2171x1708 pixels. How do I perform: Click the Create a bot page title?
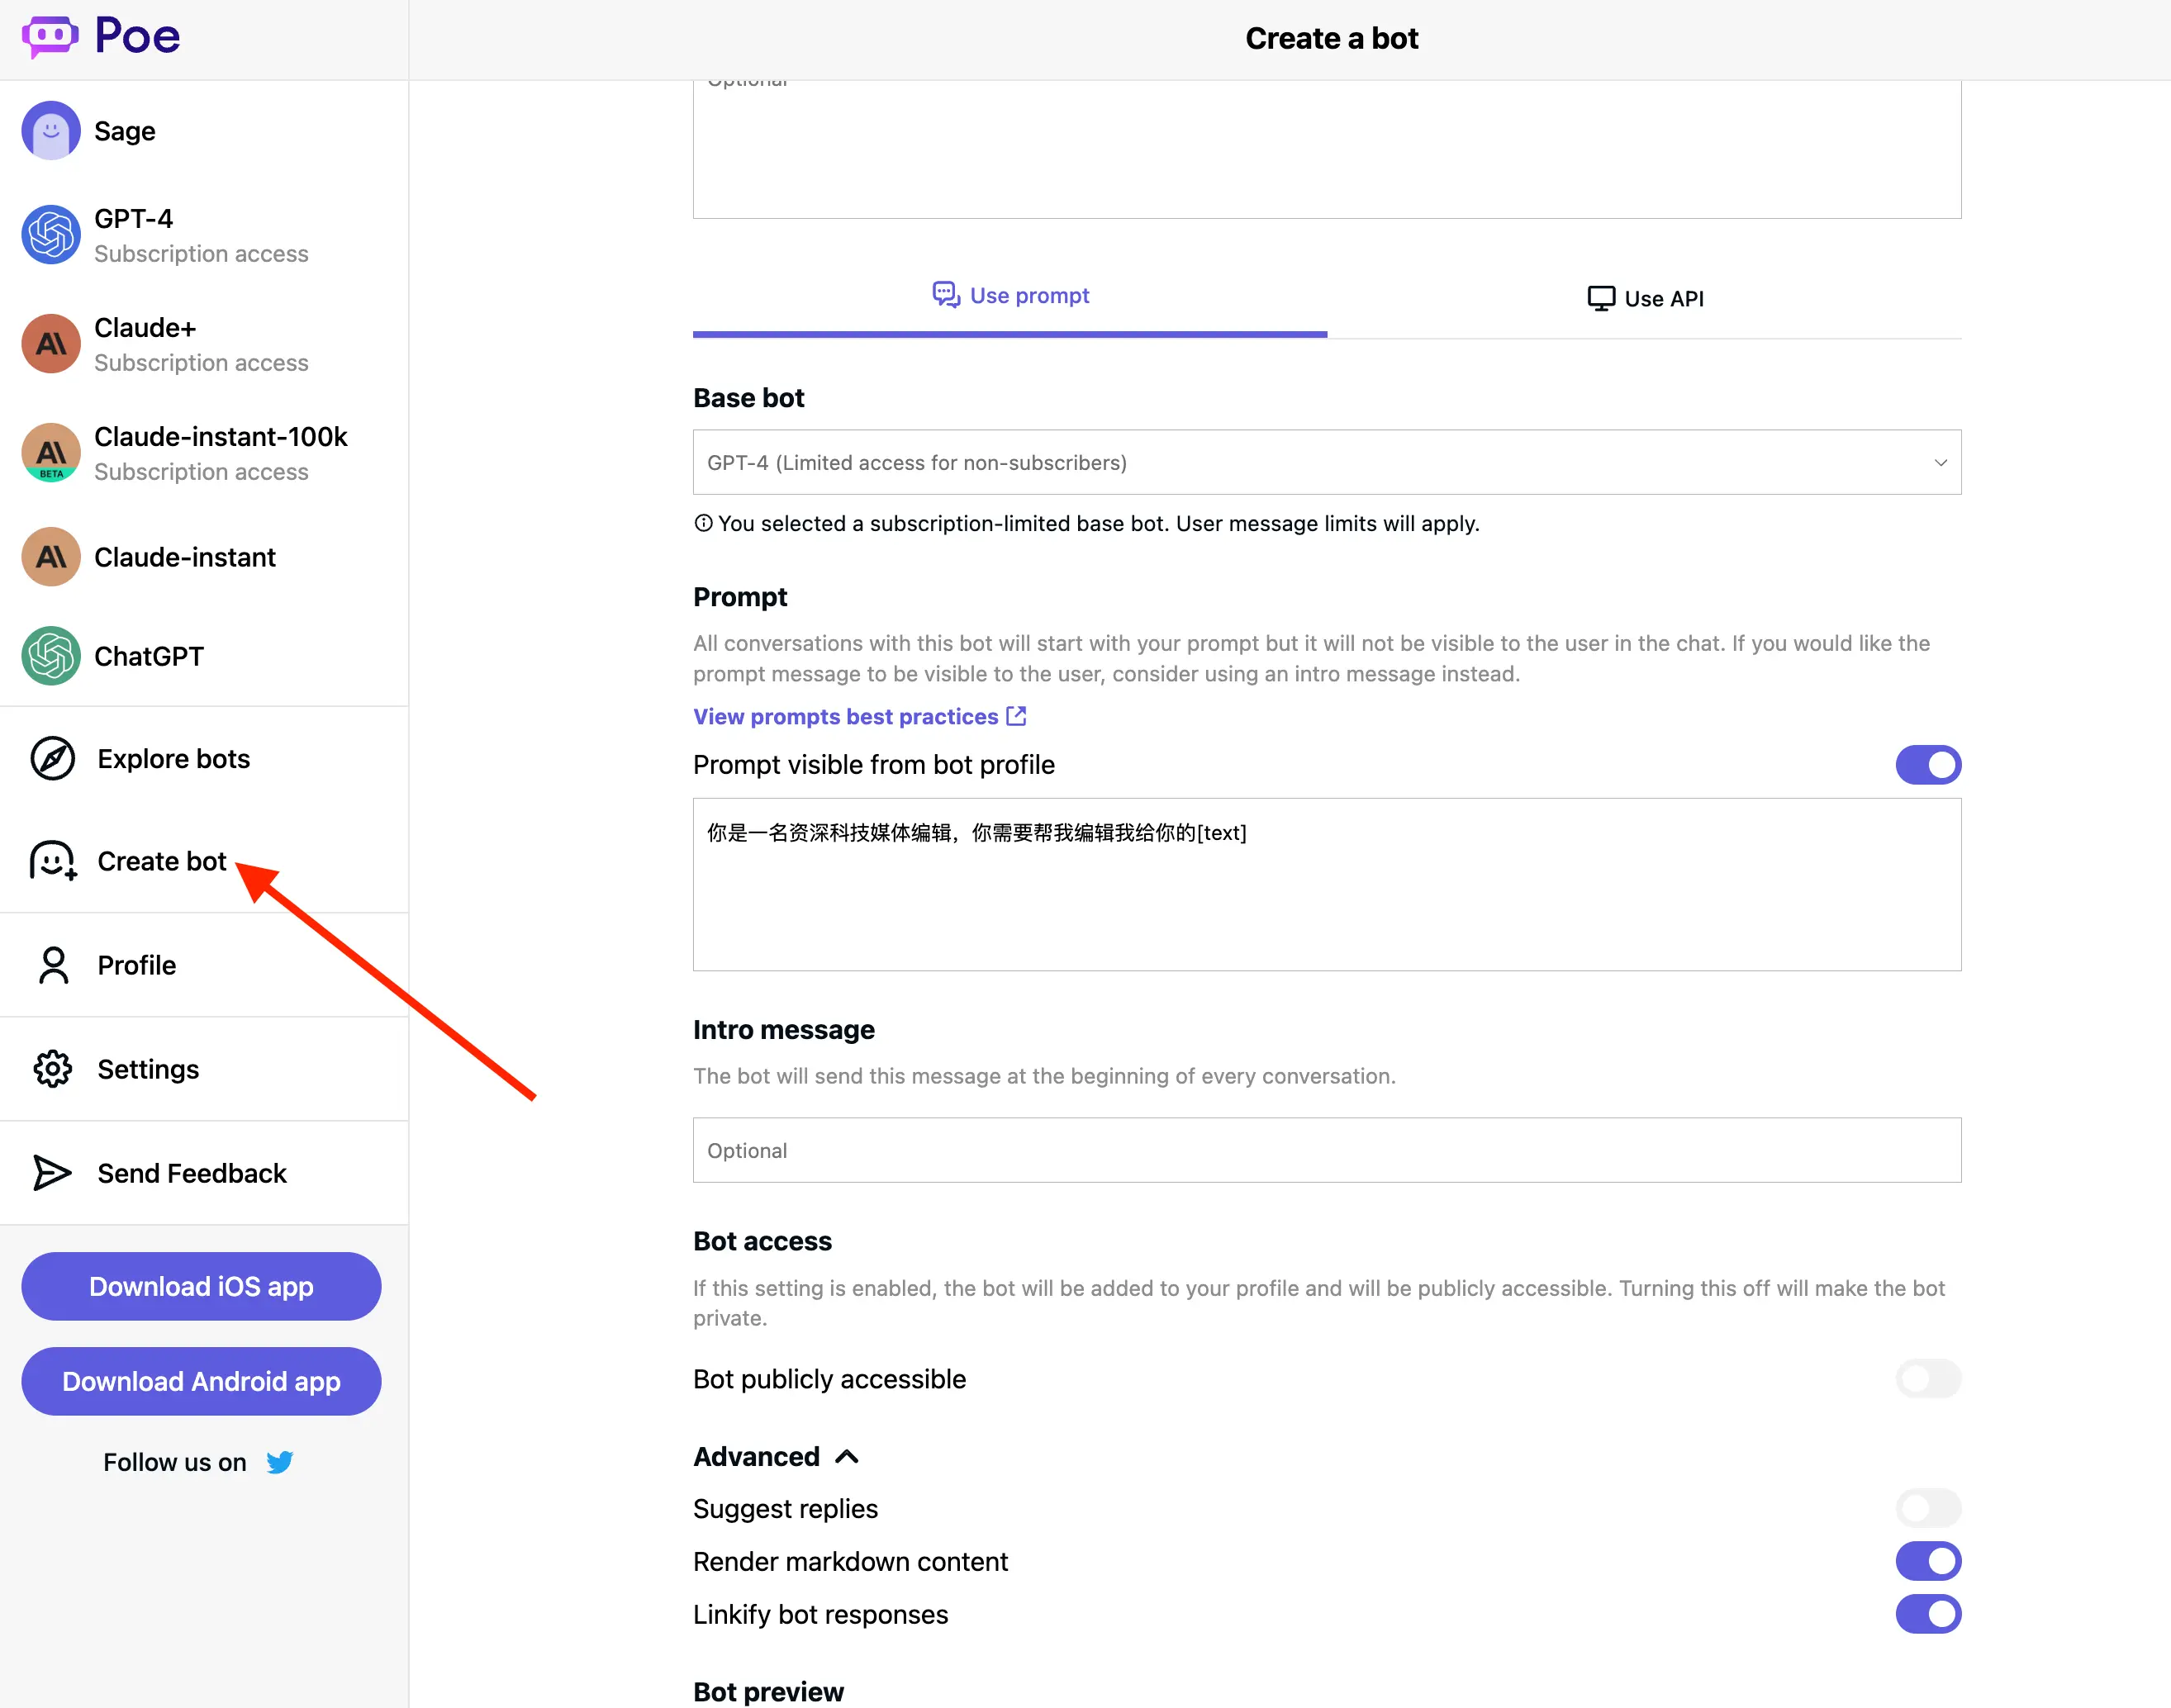pyautogui.click(x=1331, y=38)
